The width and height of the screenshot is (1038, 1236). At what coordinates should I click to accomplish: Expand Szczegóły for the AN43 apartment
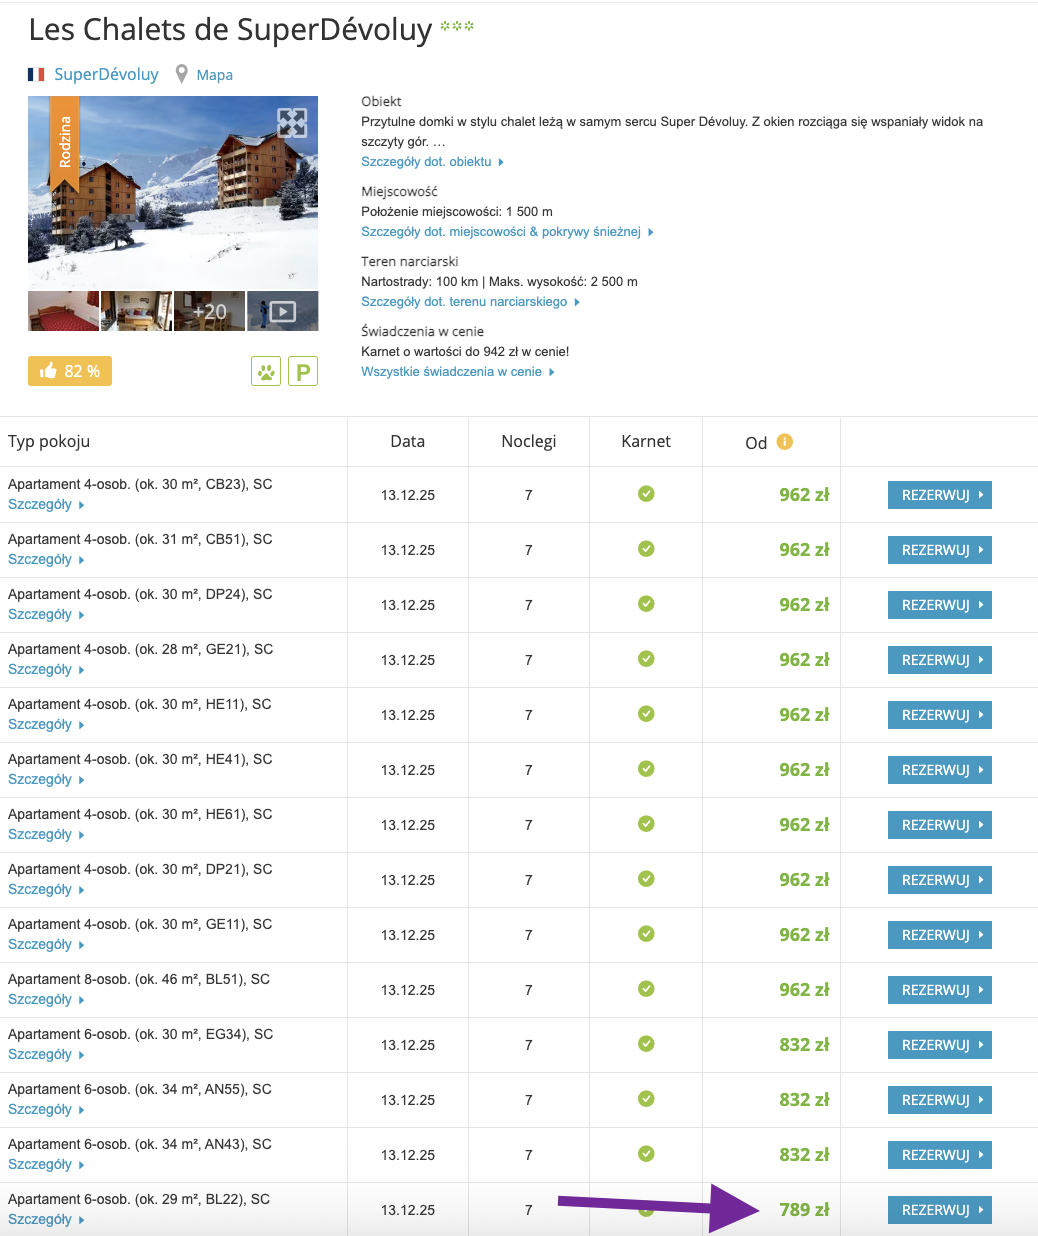[x=46, y=1165]
